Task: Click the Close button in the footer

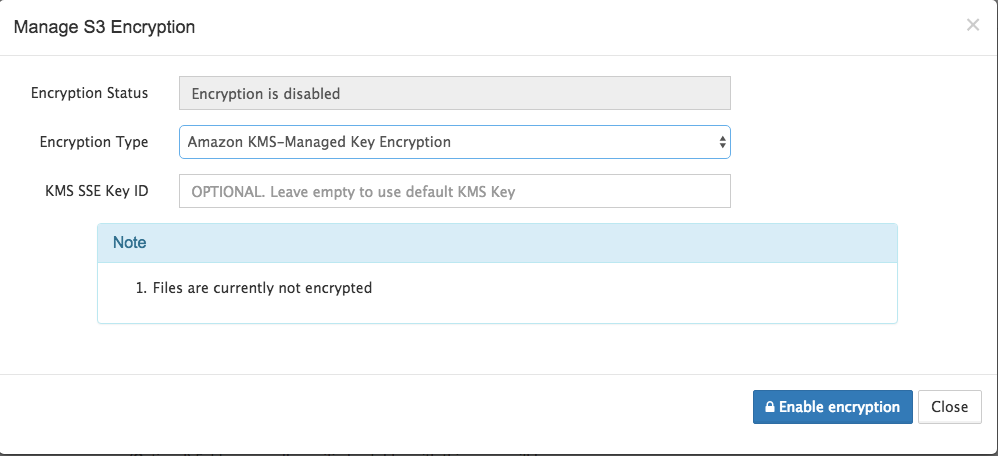Action: coord(950,407)
